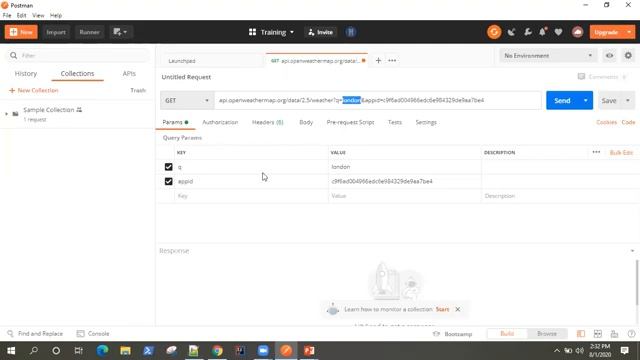
Task: Click the New button
Action: (x=21, y=32)
